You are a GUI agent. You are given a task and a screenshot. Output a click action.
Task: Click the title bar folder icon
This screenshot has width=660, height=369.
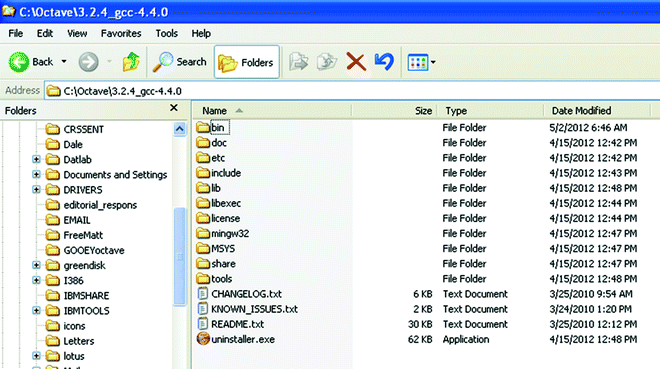point(8,11)
